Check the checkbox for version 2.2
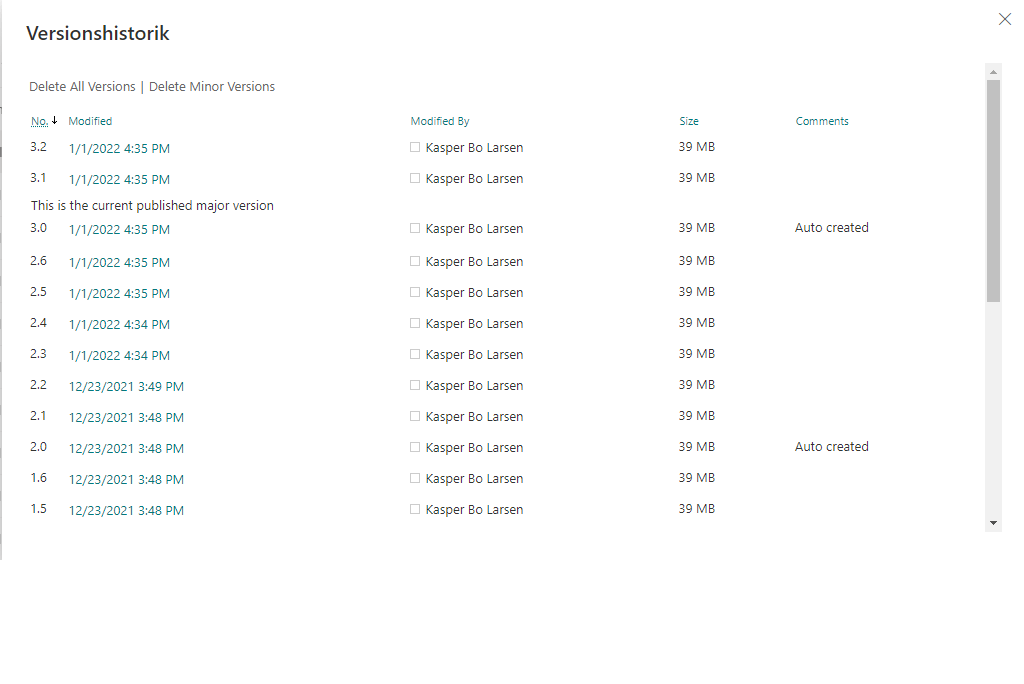This screenshot has width=1024, height=684. pyautogui.click(x=414, y=384)
